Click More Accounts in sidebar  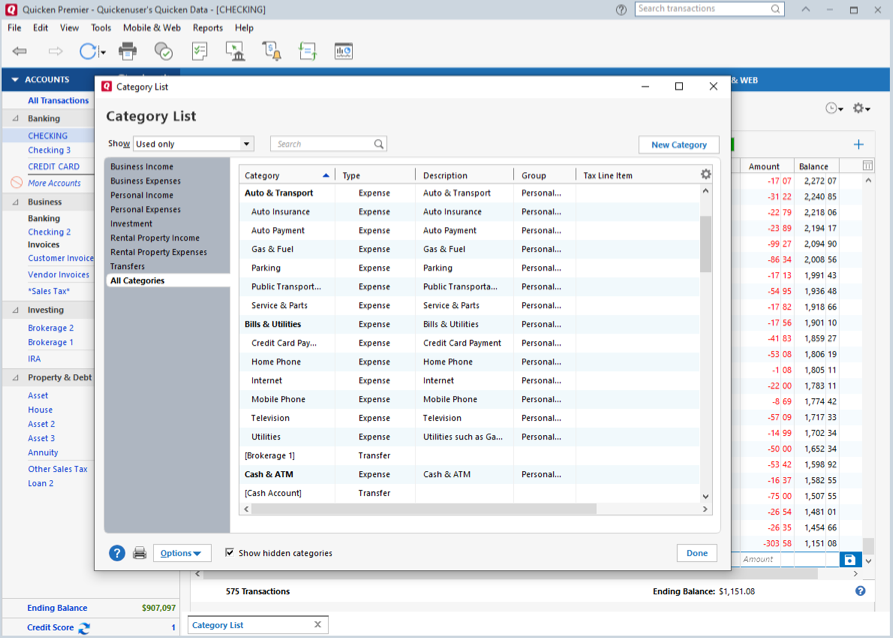pos(54,183)
